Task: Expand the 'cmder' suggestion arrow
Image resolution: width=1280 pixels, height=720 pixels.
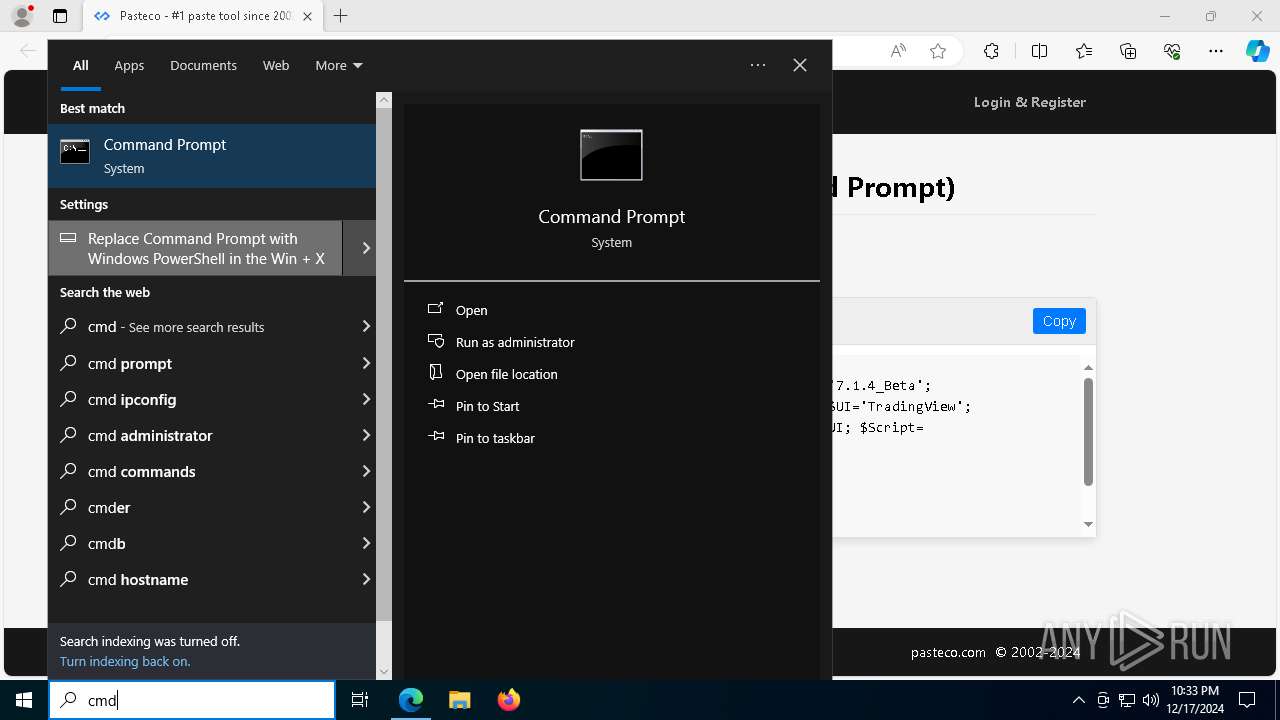Action: (366, 507)
